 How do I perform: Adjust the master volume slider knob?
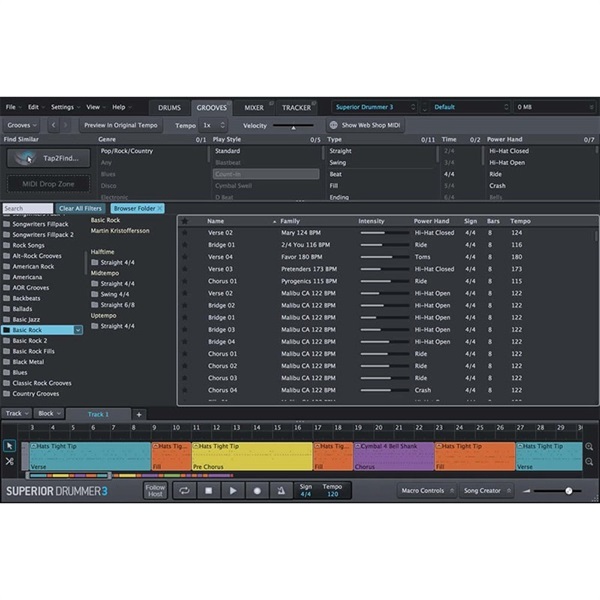[x=569, y=491]
